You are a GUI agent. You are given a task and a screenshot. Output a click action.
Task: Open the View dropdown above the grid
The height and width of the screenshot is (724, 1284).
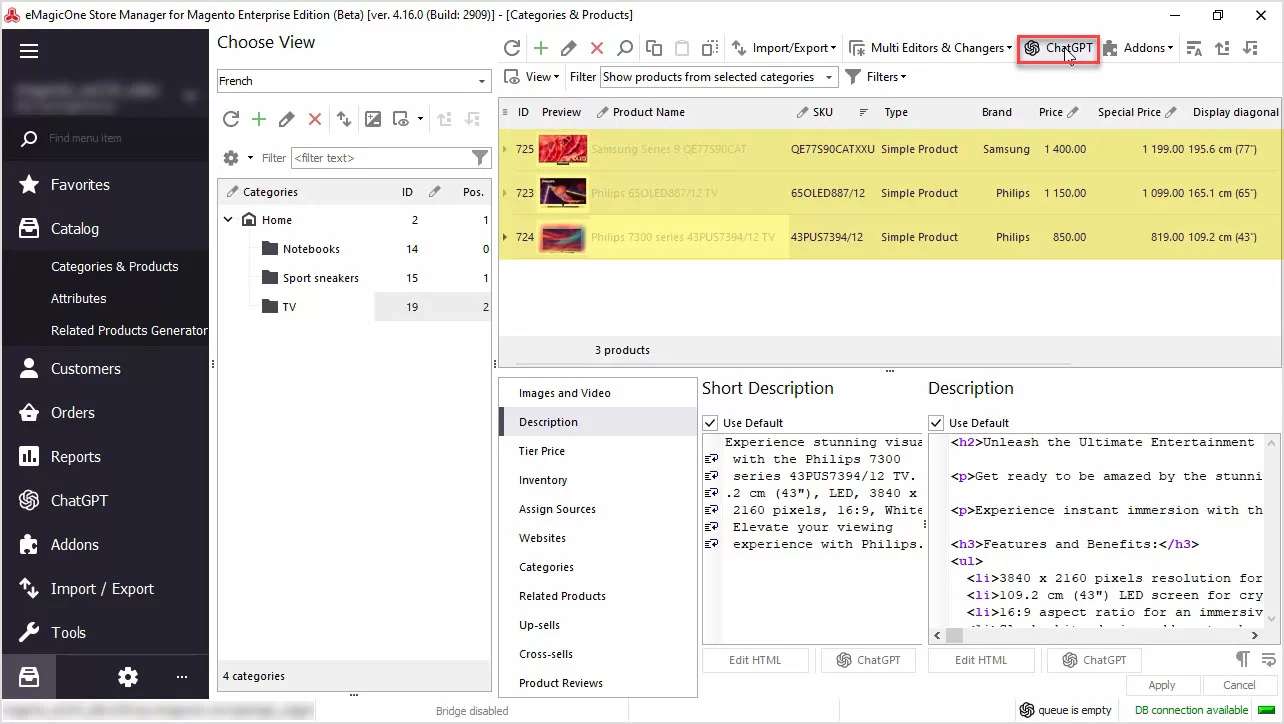[x=531, y=77]
